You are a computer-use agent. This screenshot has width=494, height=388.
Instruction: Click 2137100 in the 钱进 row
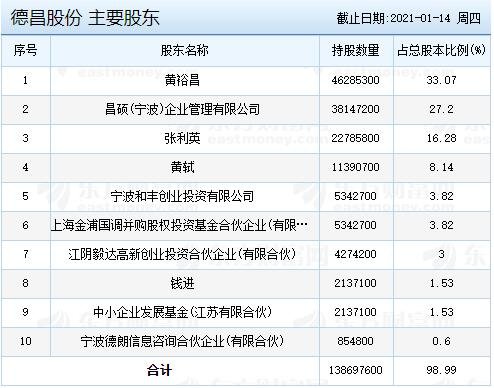pos(355,283)
